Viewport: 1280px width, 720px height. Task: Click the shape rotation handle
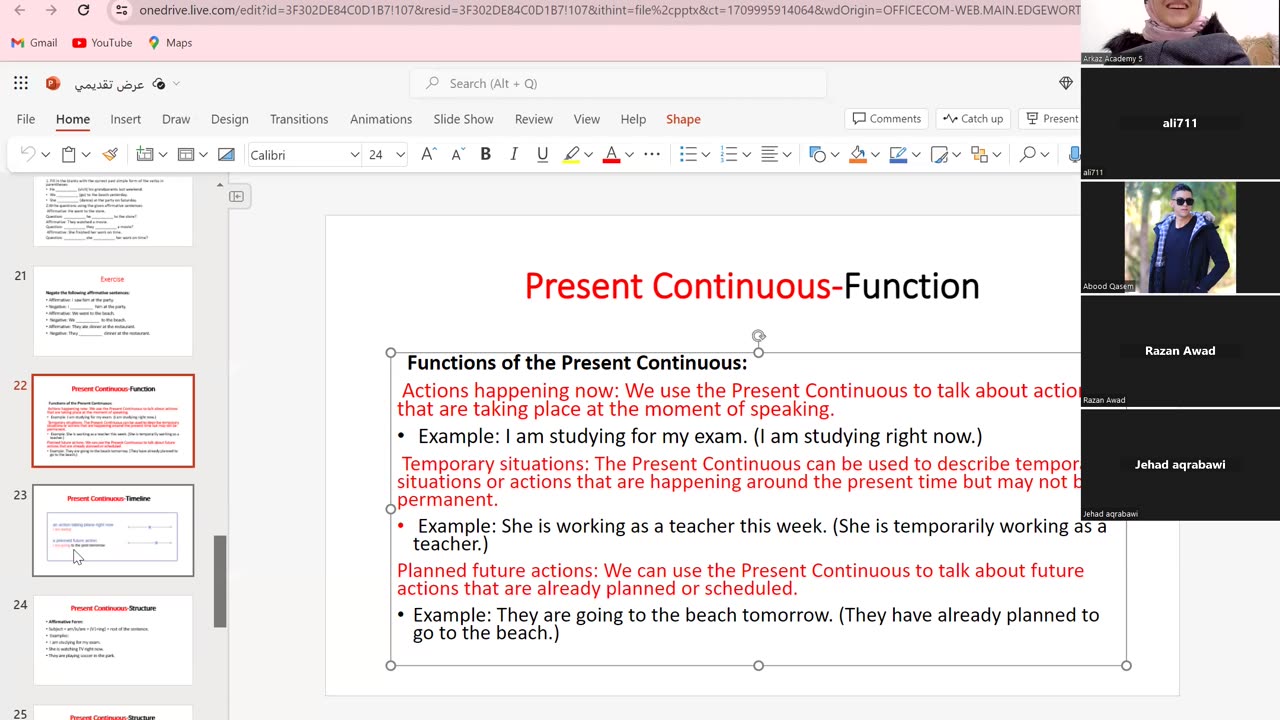coord(758,336)
